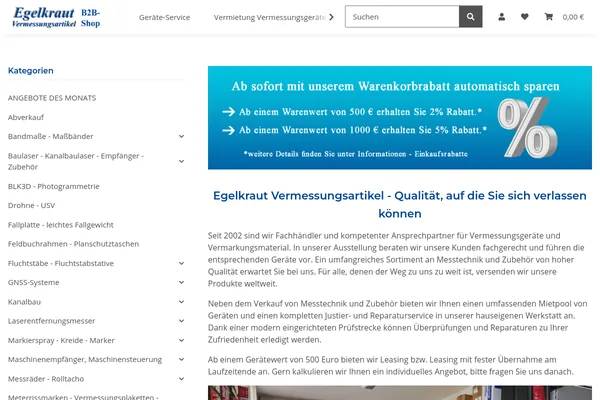The image size is (600, 400).
Task: Open the user account icon
Action: coord(502,17)
